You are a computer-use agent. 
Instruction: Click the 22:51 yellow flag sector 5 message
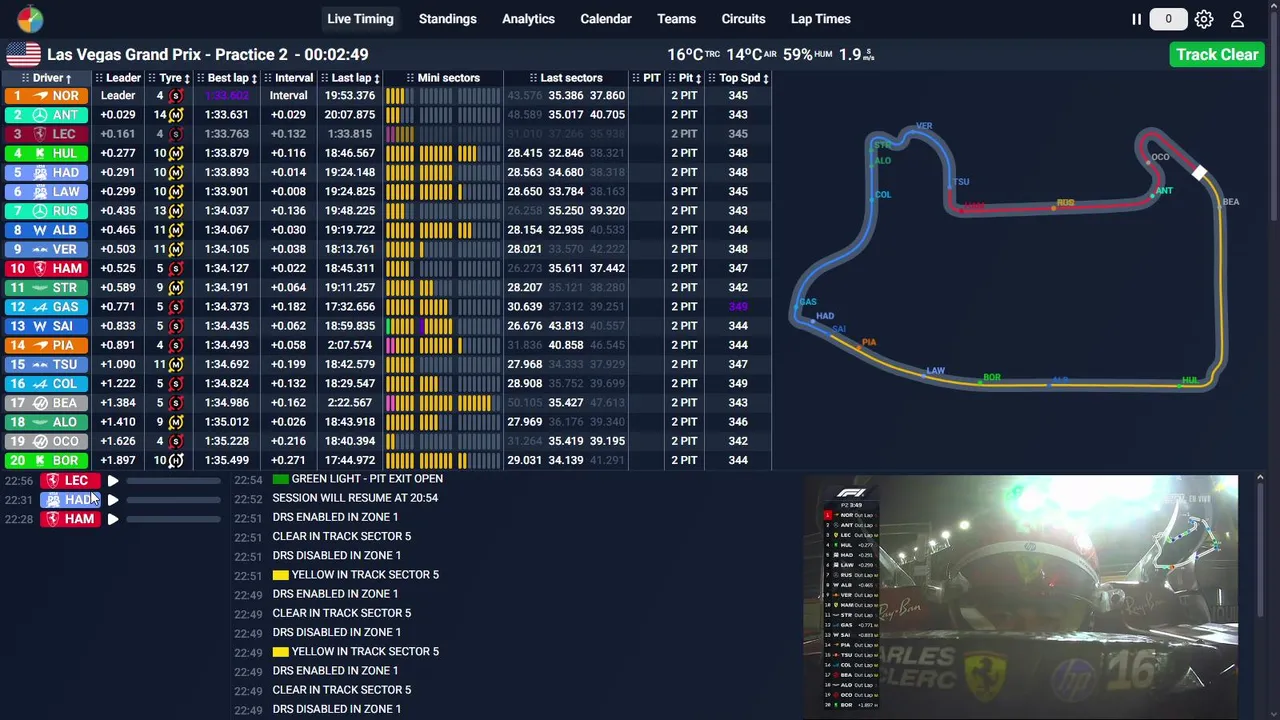click(355, 575)
